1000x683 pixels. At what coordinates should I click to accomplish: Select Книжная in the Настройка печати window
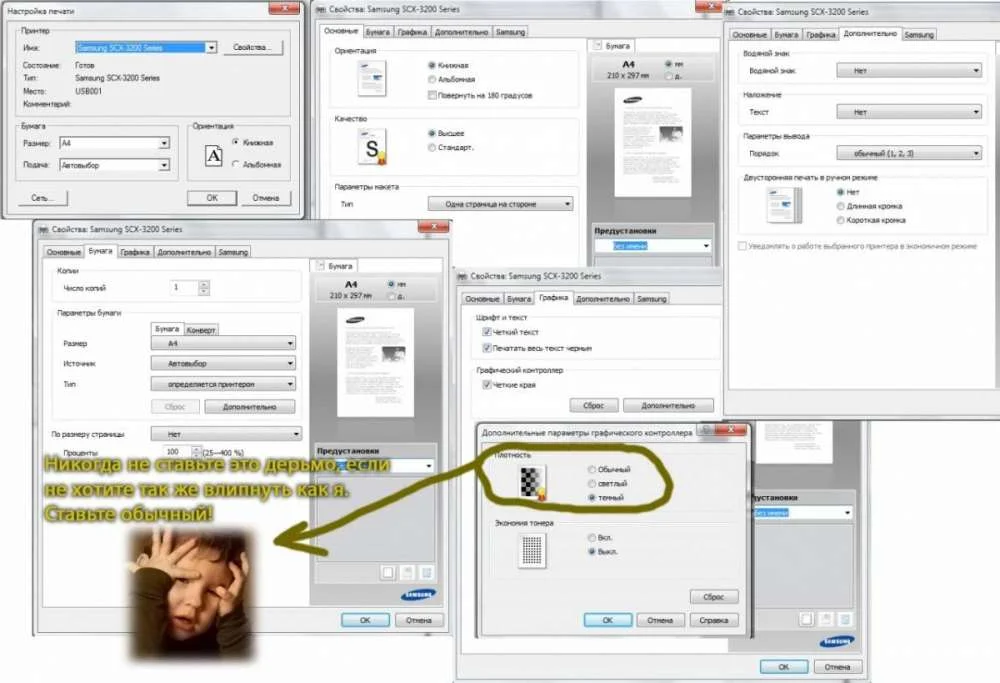click(x=235, y=142)
